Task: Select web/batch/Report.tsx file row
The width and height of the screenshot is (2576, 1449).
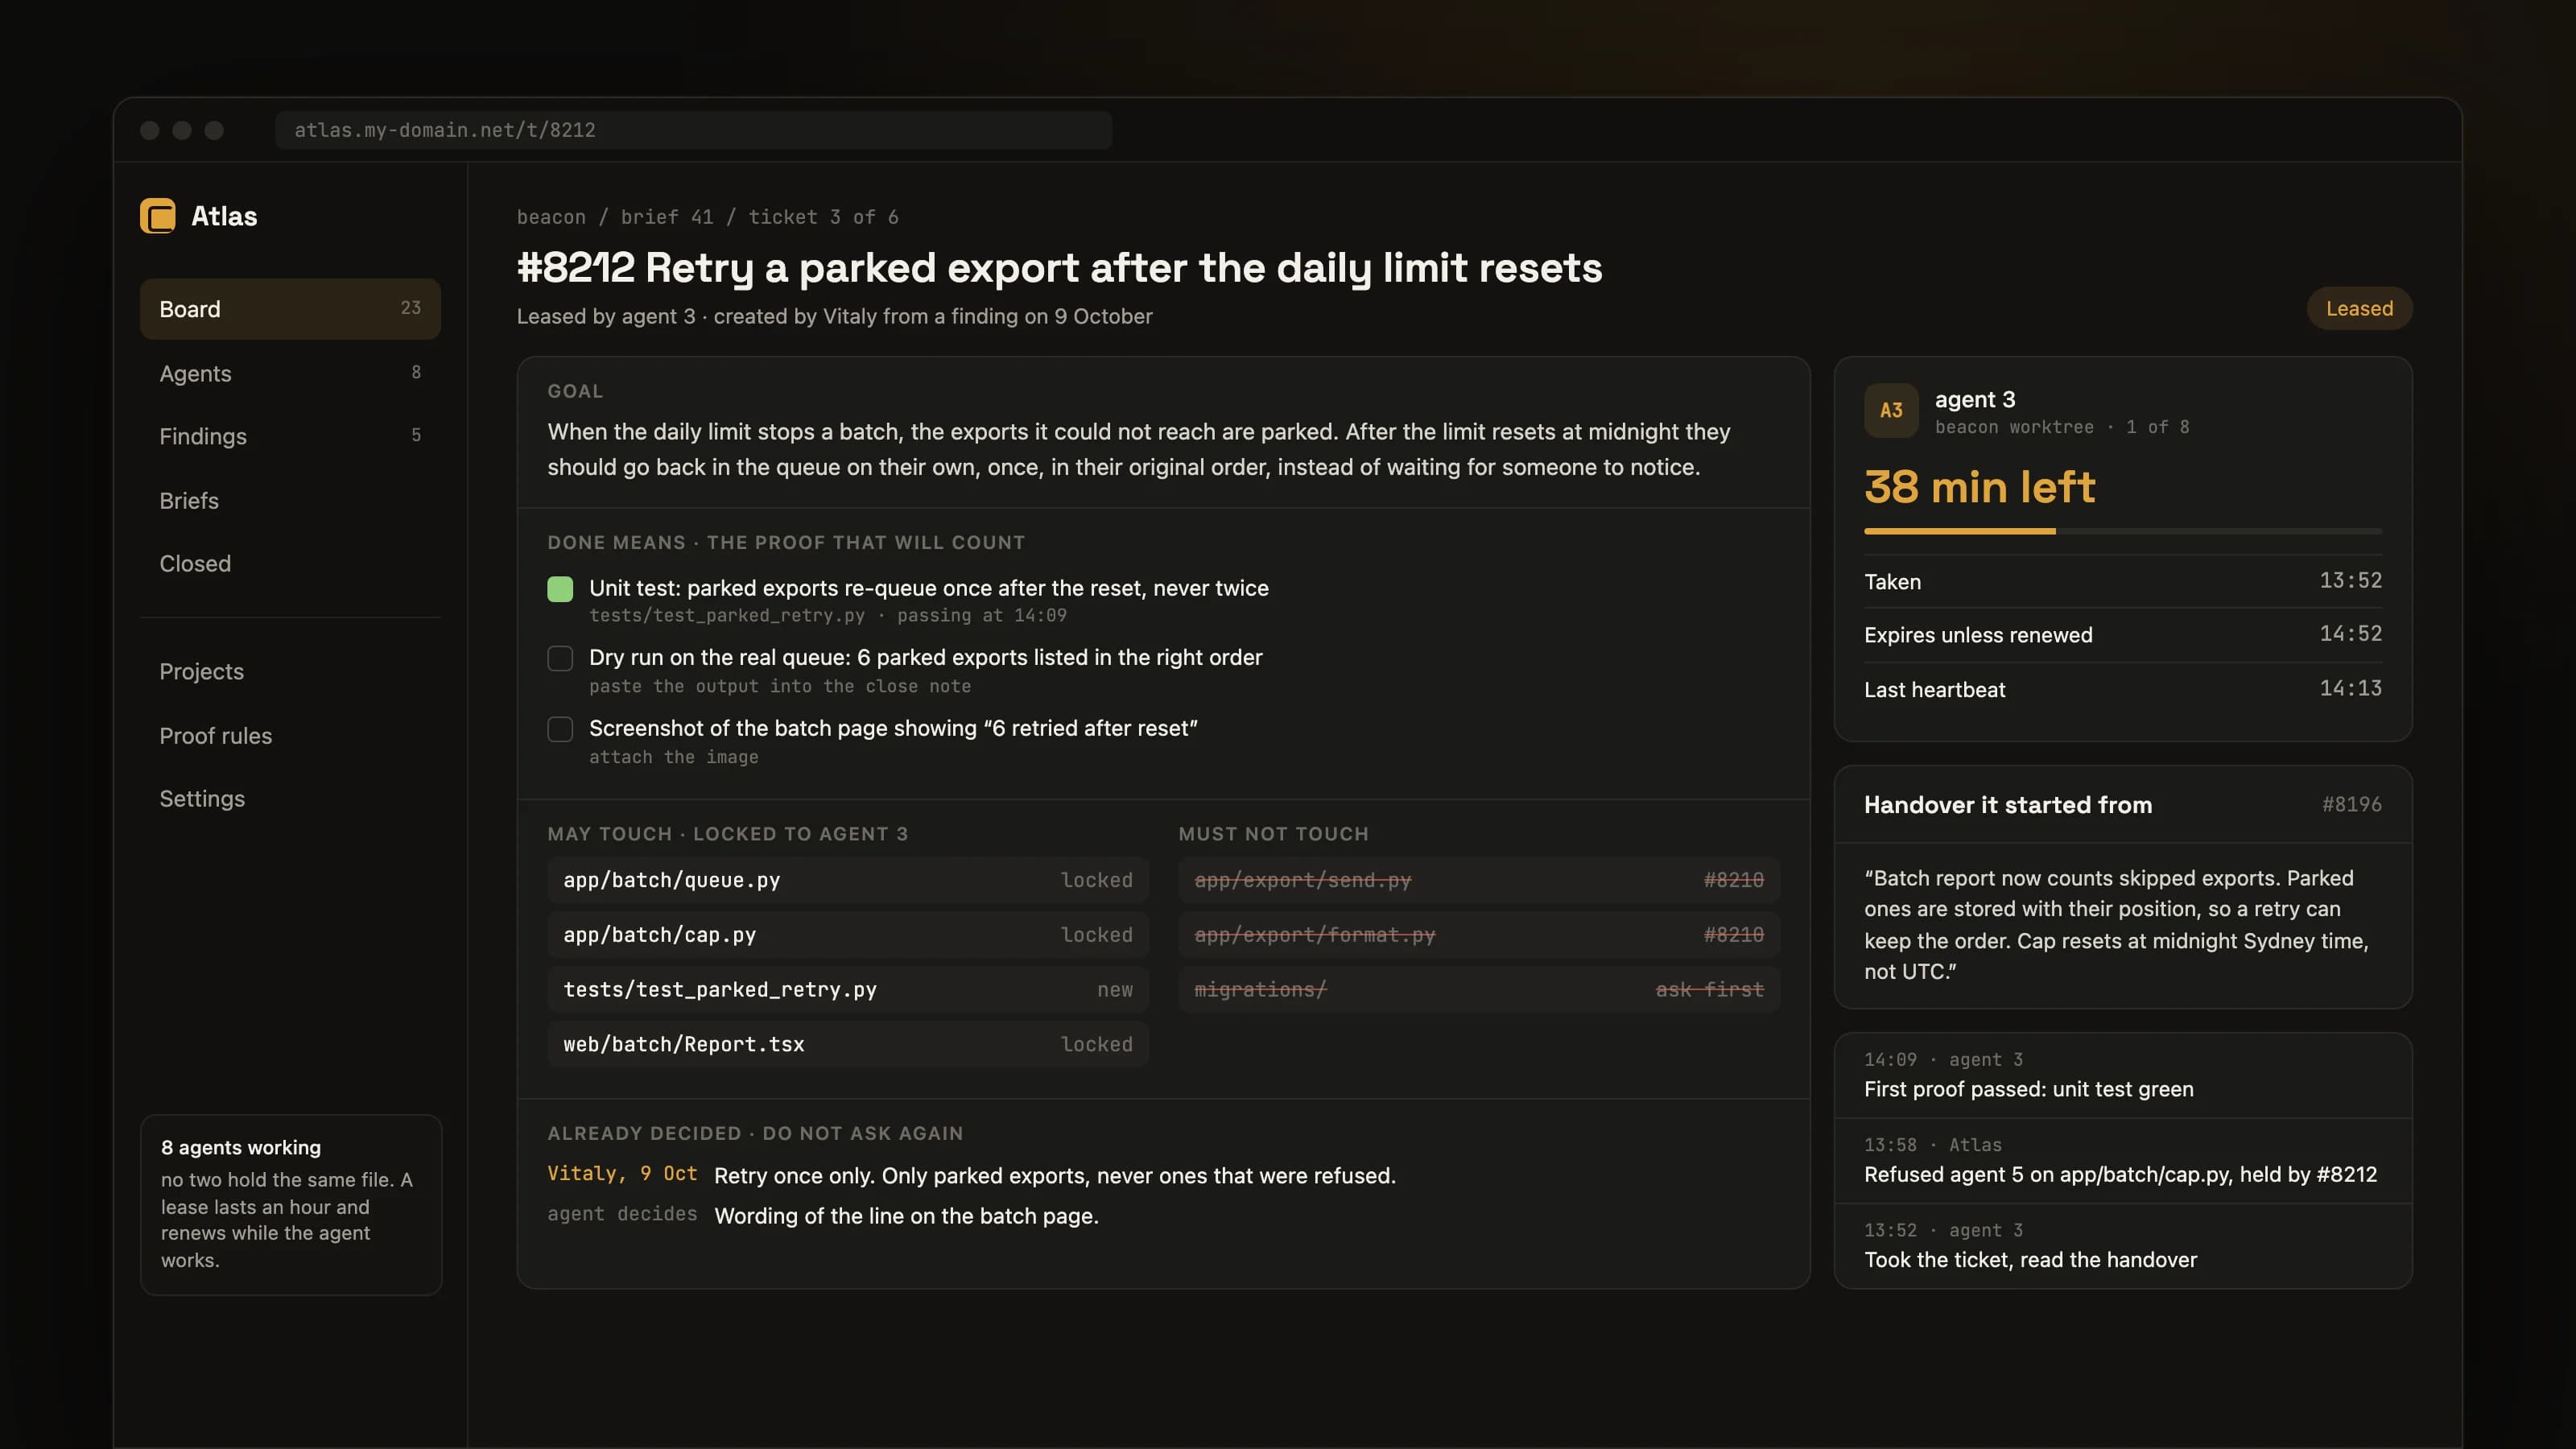Action: click(x=848, y=1044)
